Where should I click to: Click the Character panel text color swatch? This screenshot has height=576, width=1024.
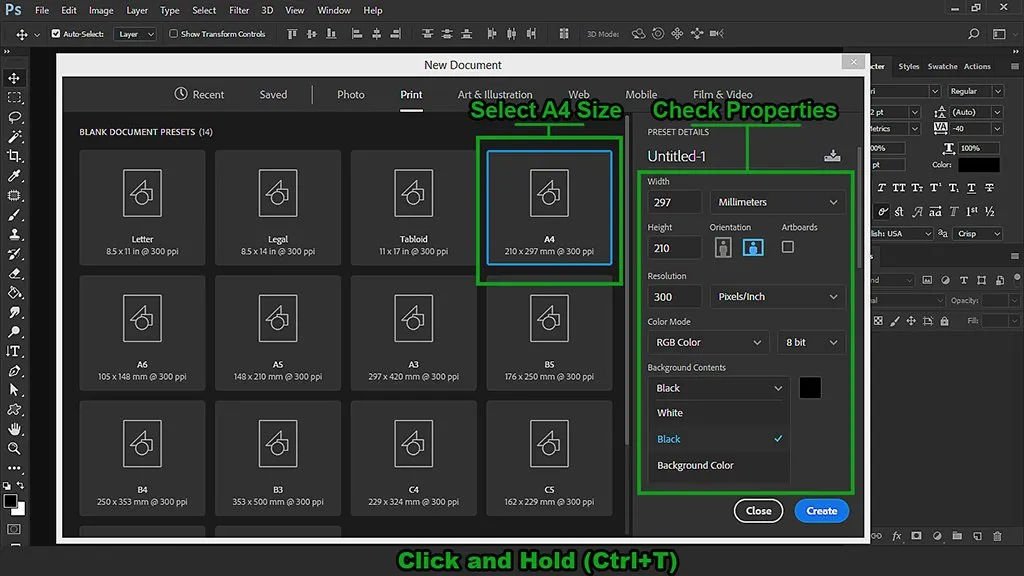(978, 165)
